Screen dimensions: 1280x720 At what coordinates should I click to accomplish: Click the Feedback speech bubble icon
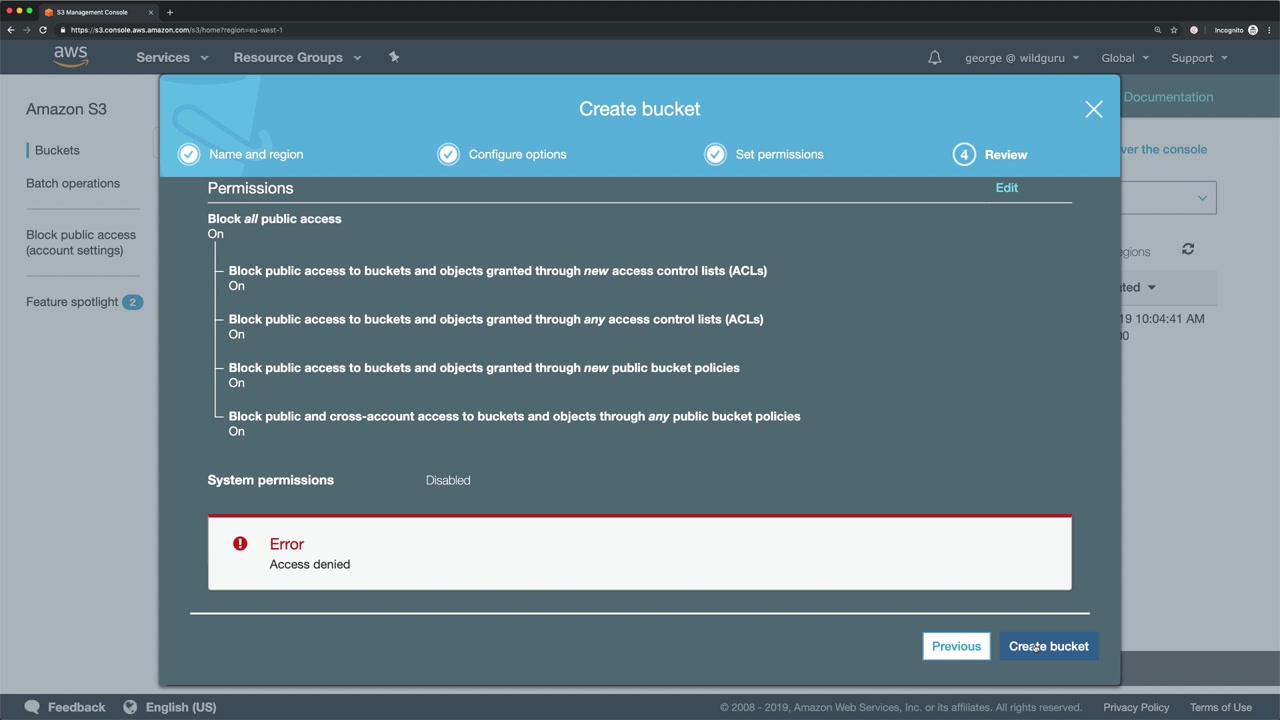(32, 707)
